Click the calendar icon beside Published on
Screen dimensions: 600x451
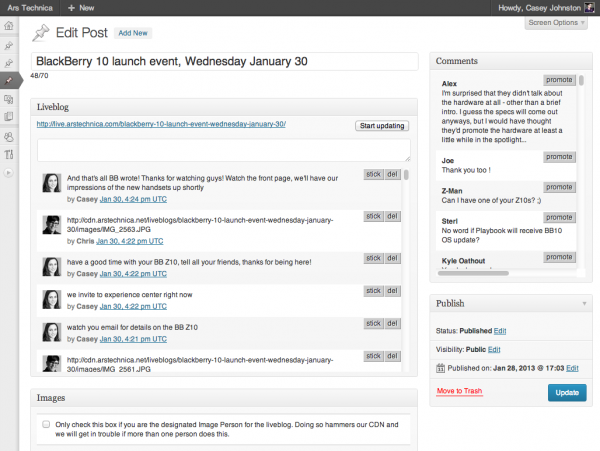440,368
